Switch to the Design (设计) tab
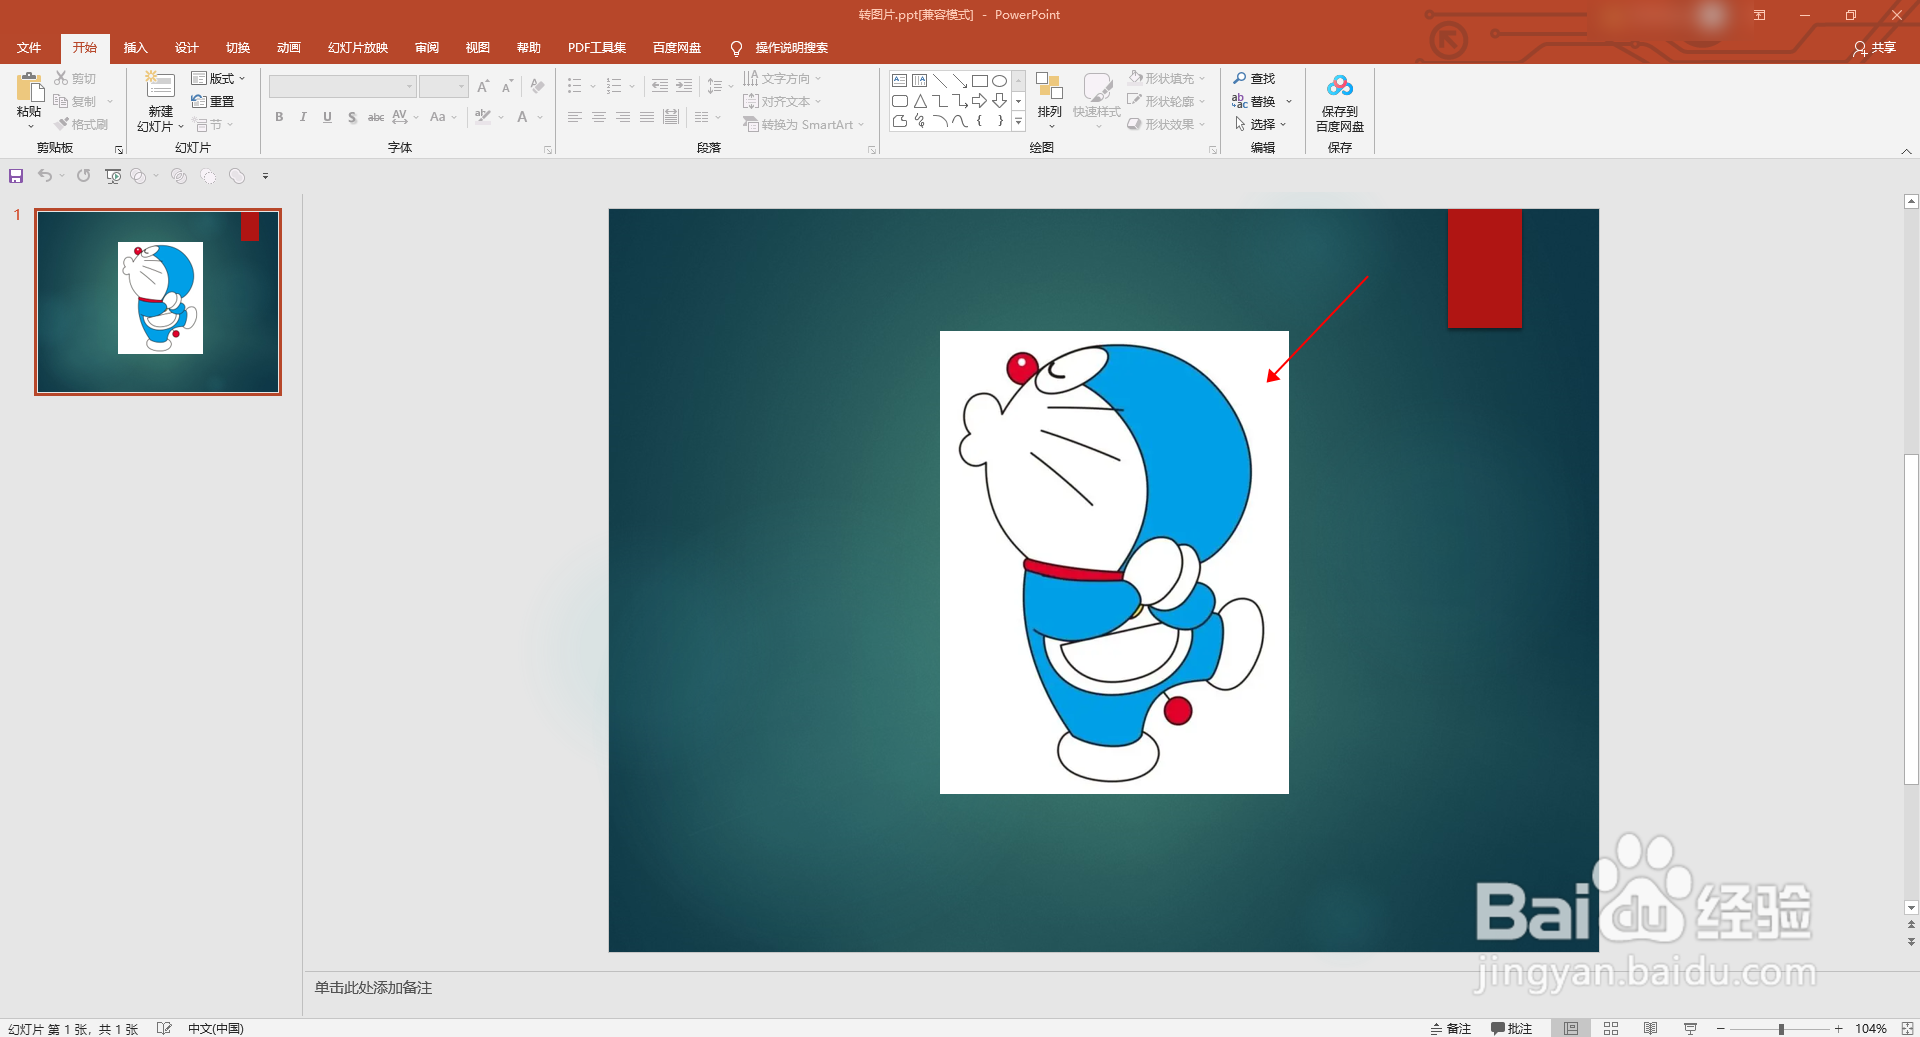 pos(187,48)
